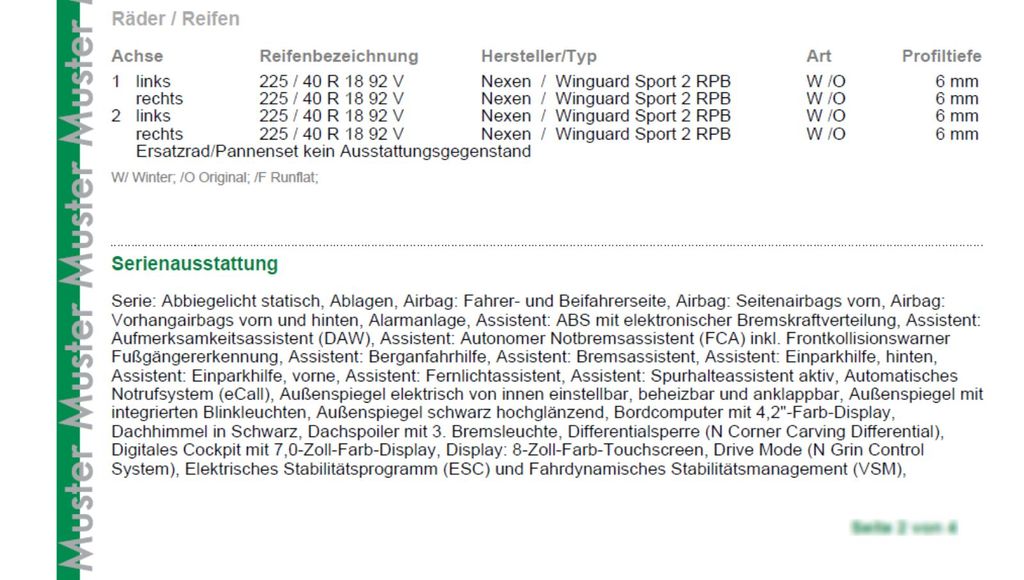Click tire size in the first table row

tap(331, 81)
